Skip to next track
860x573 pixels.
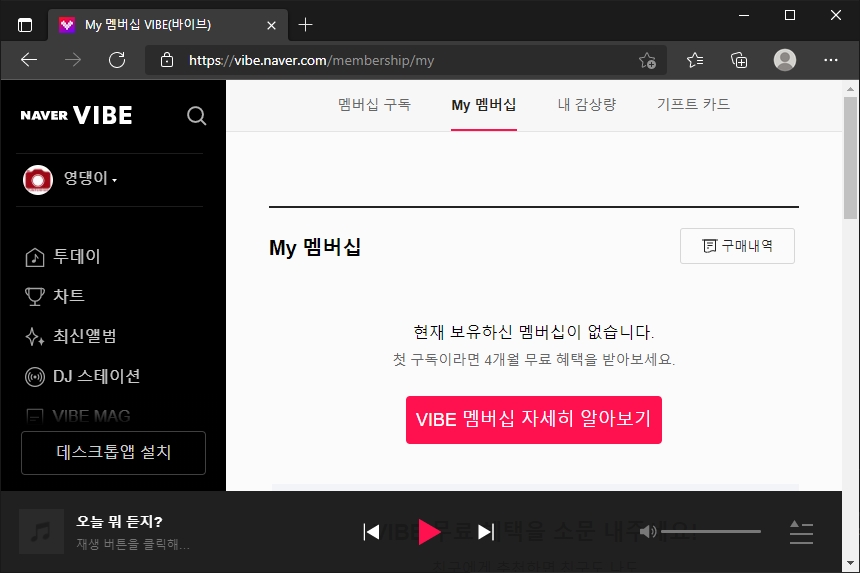click(x=486, y=531)
